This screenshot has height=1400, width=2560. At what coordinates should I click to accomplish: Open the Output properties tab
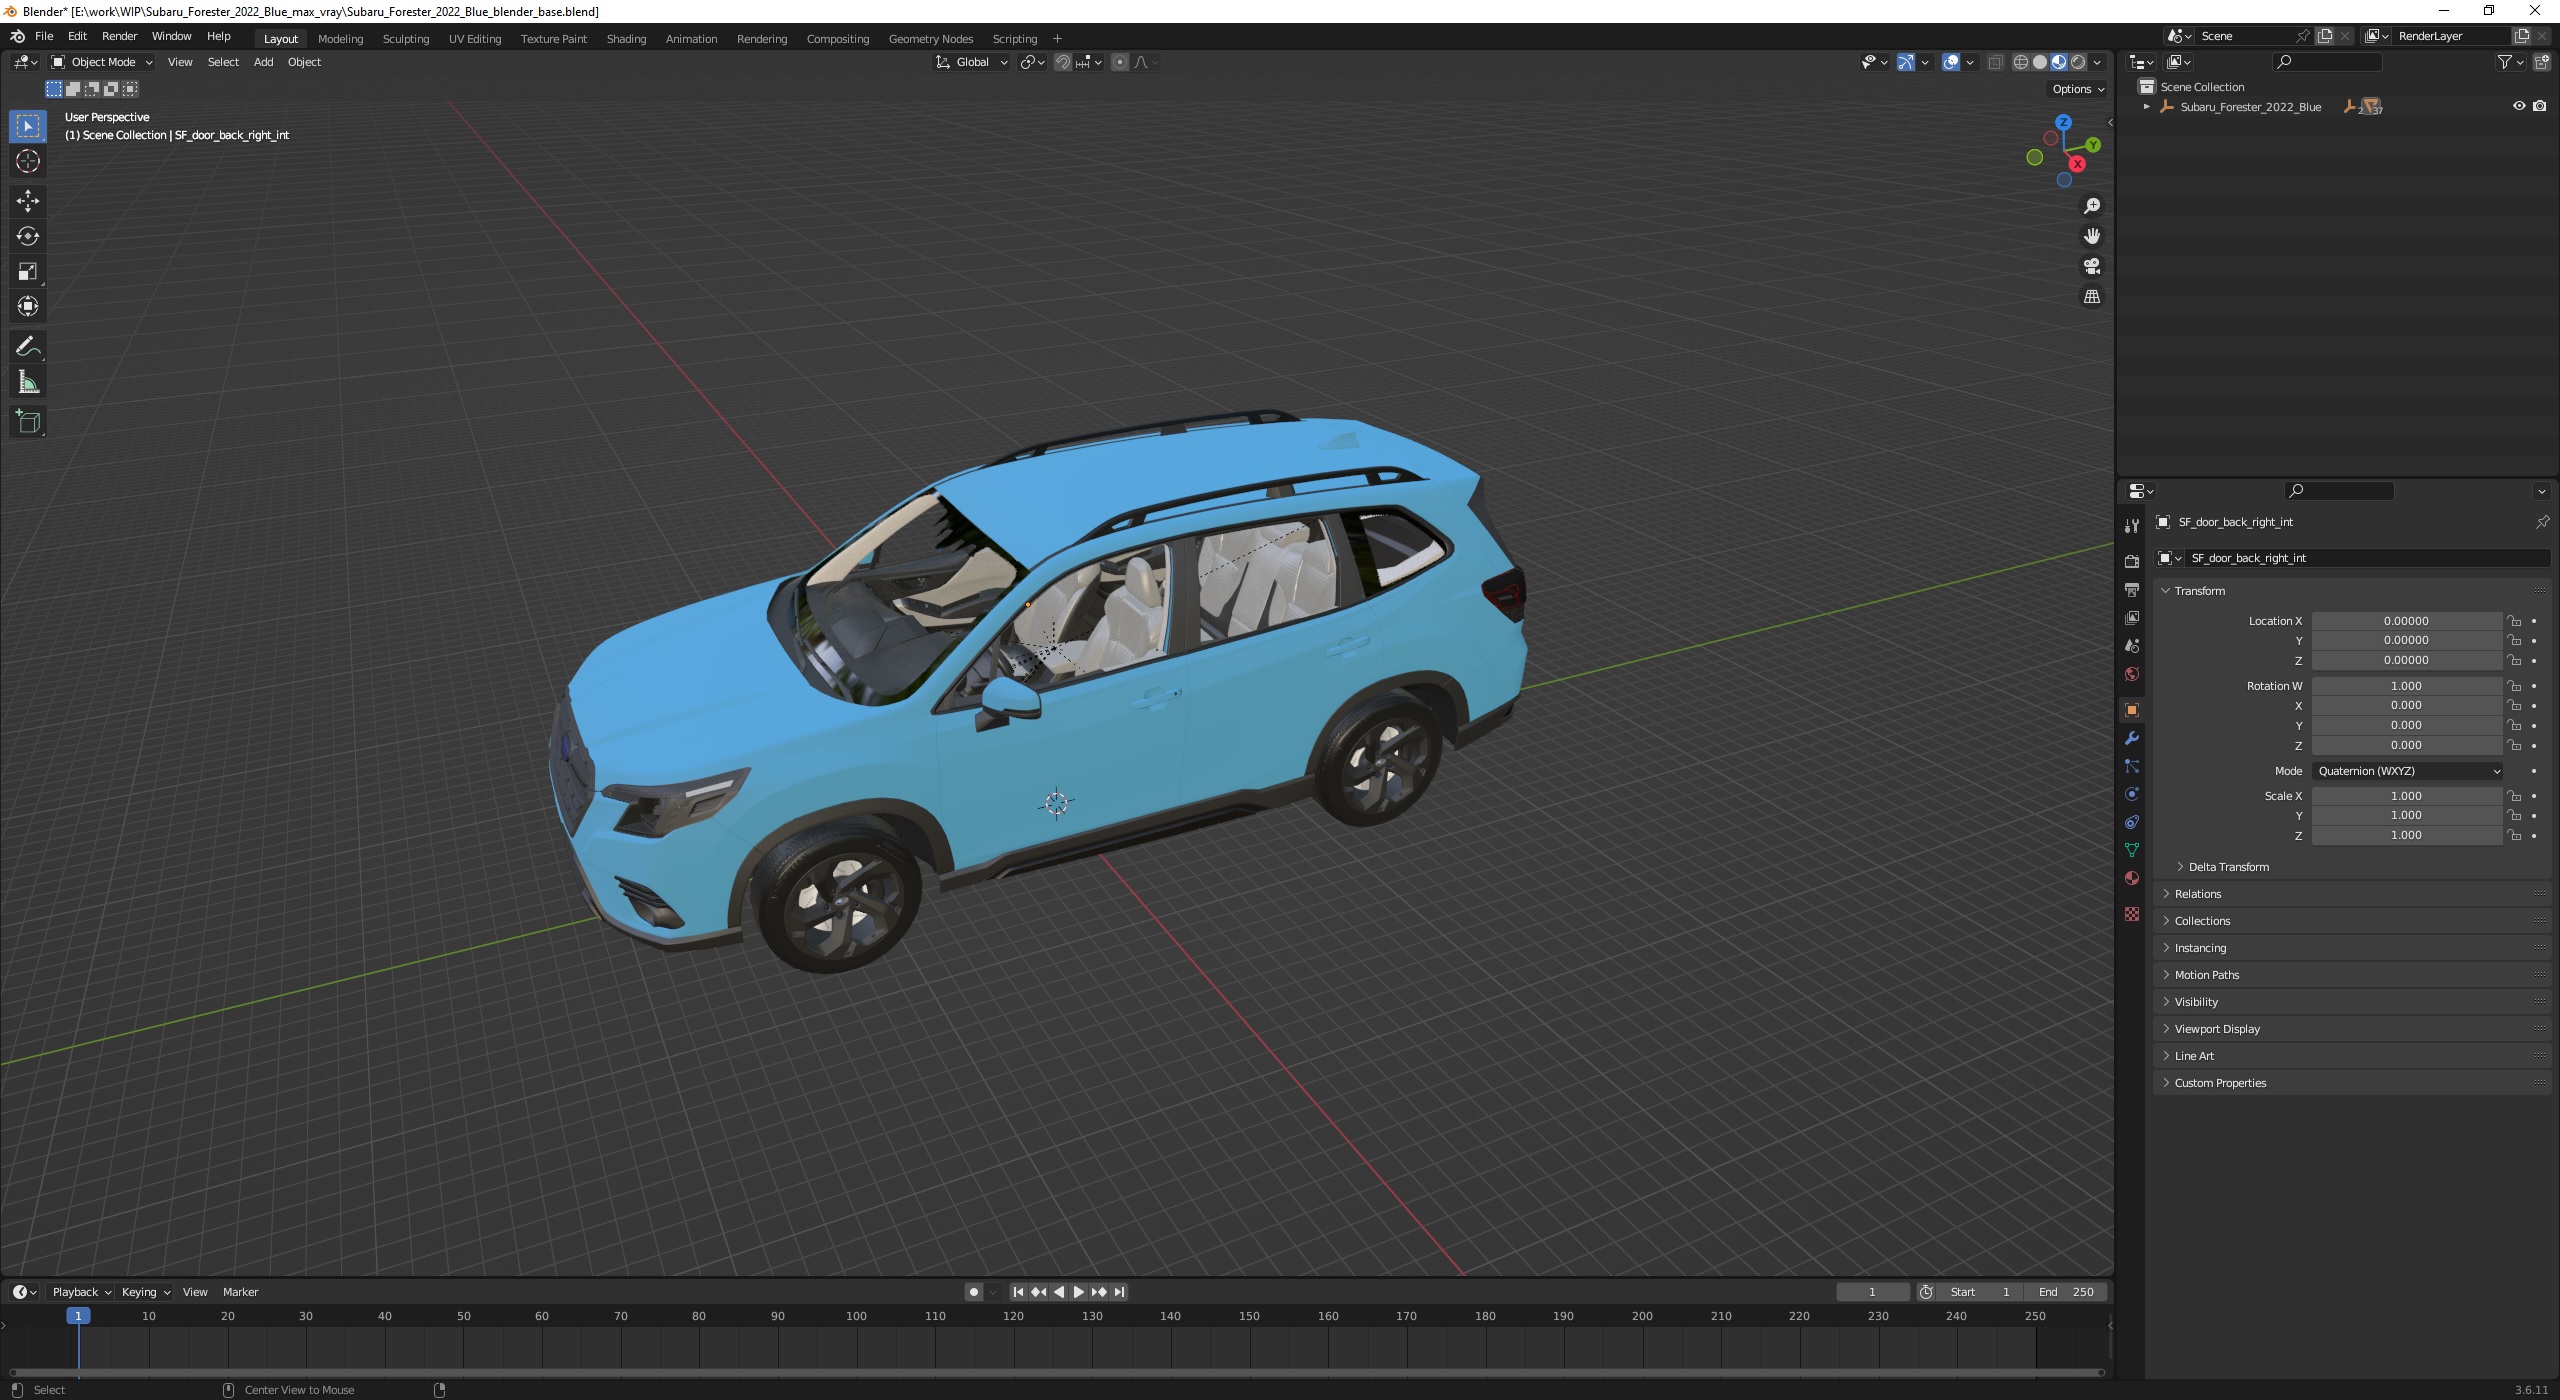coord(2132,590)
